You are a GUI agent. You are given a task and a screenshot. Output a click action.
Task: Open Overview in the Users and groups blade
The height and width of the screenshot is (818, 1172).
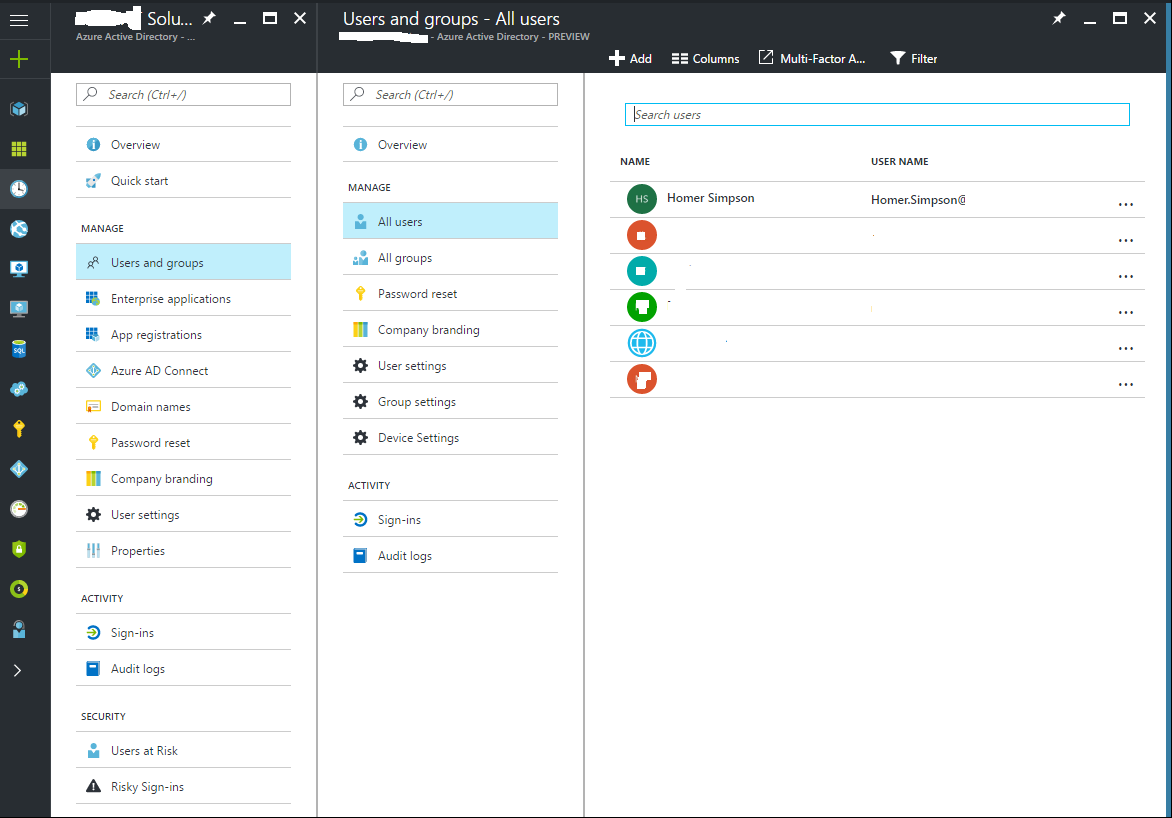pyautogui.click(x=450, y=144)
